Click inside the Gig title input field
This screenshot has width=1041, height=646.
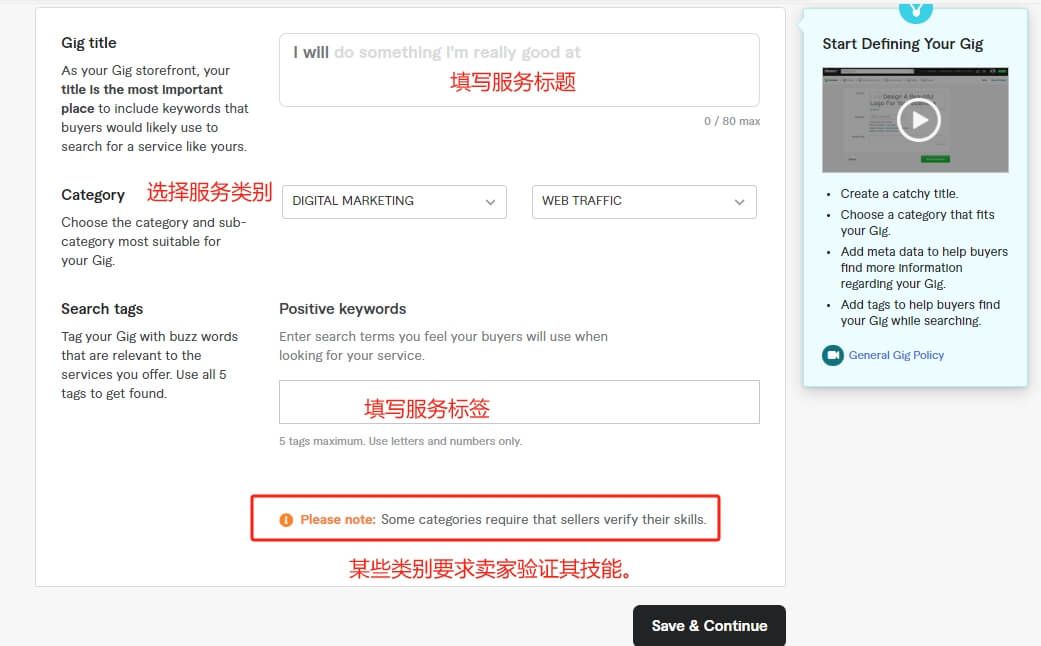pos(519,68)
